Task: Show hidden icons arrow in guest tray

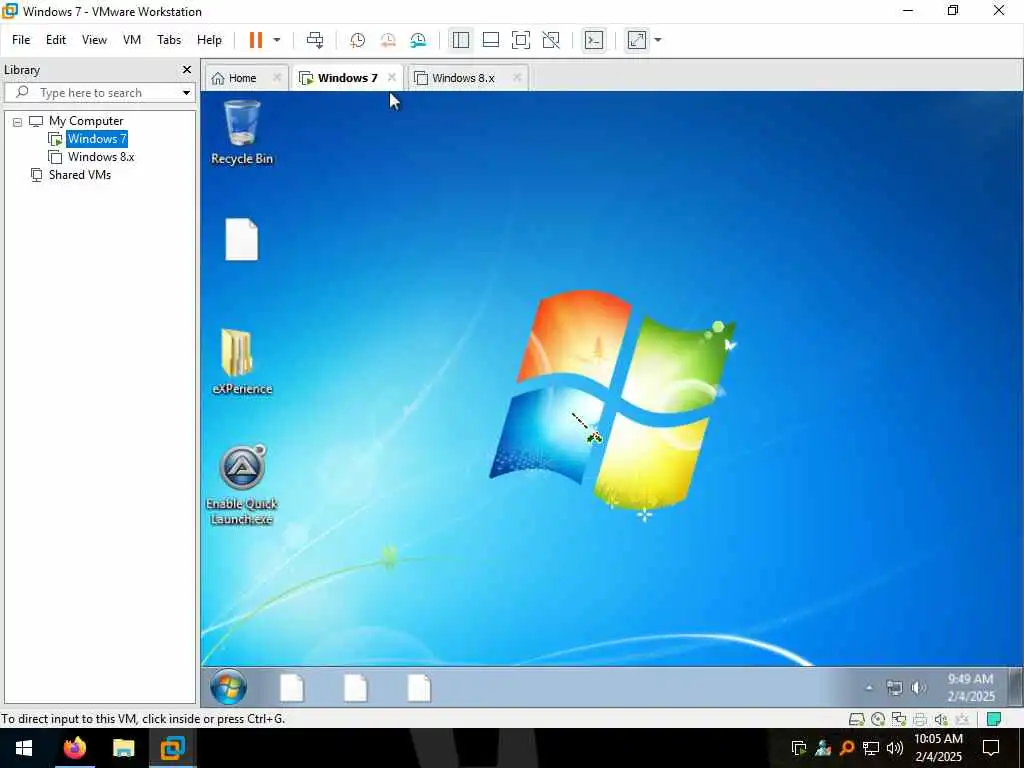Action: tap(869, 688)
